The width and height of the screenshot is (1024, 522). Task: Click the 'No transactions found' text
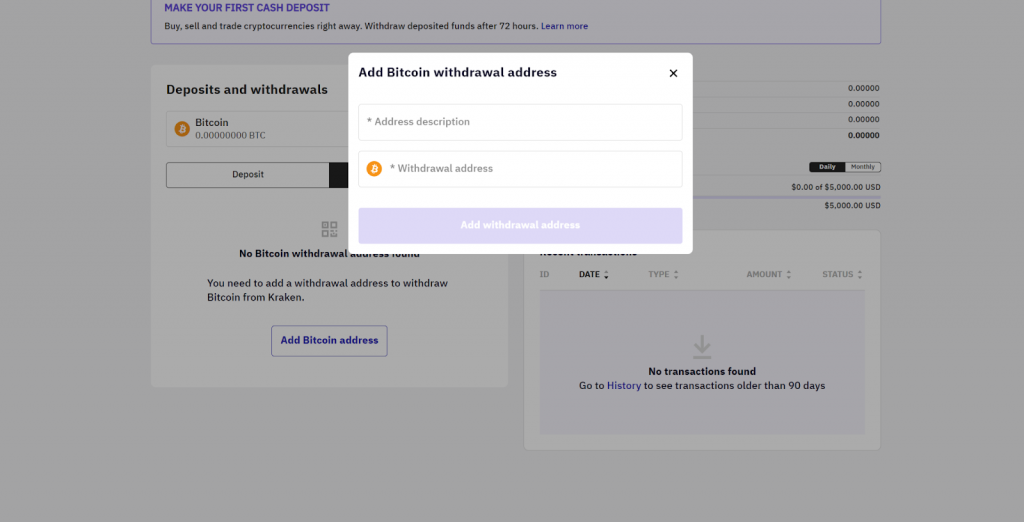702,371
